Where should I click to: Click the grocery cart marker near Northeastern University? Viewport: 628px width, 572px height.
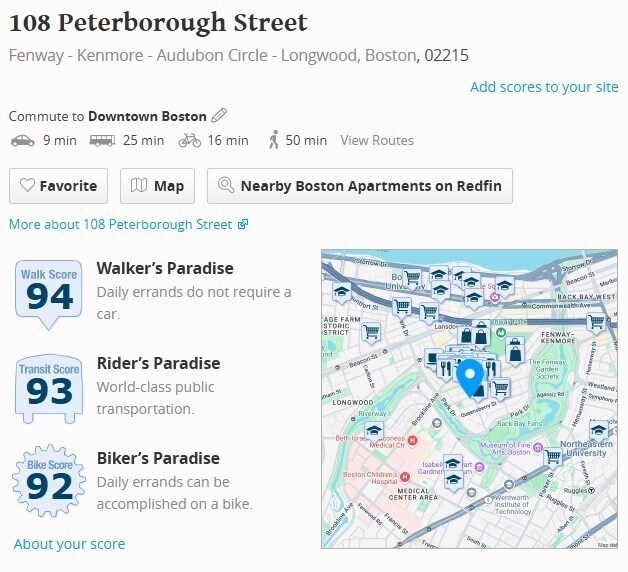553,458
